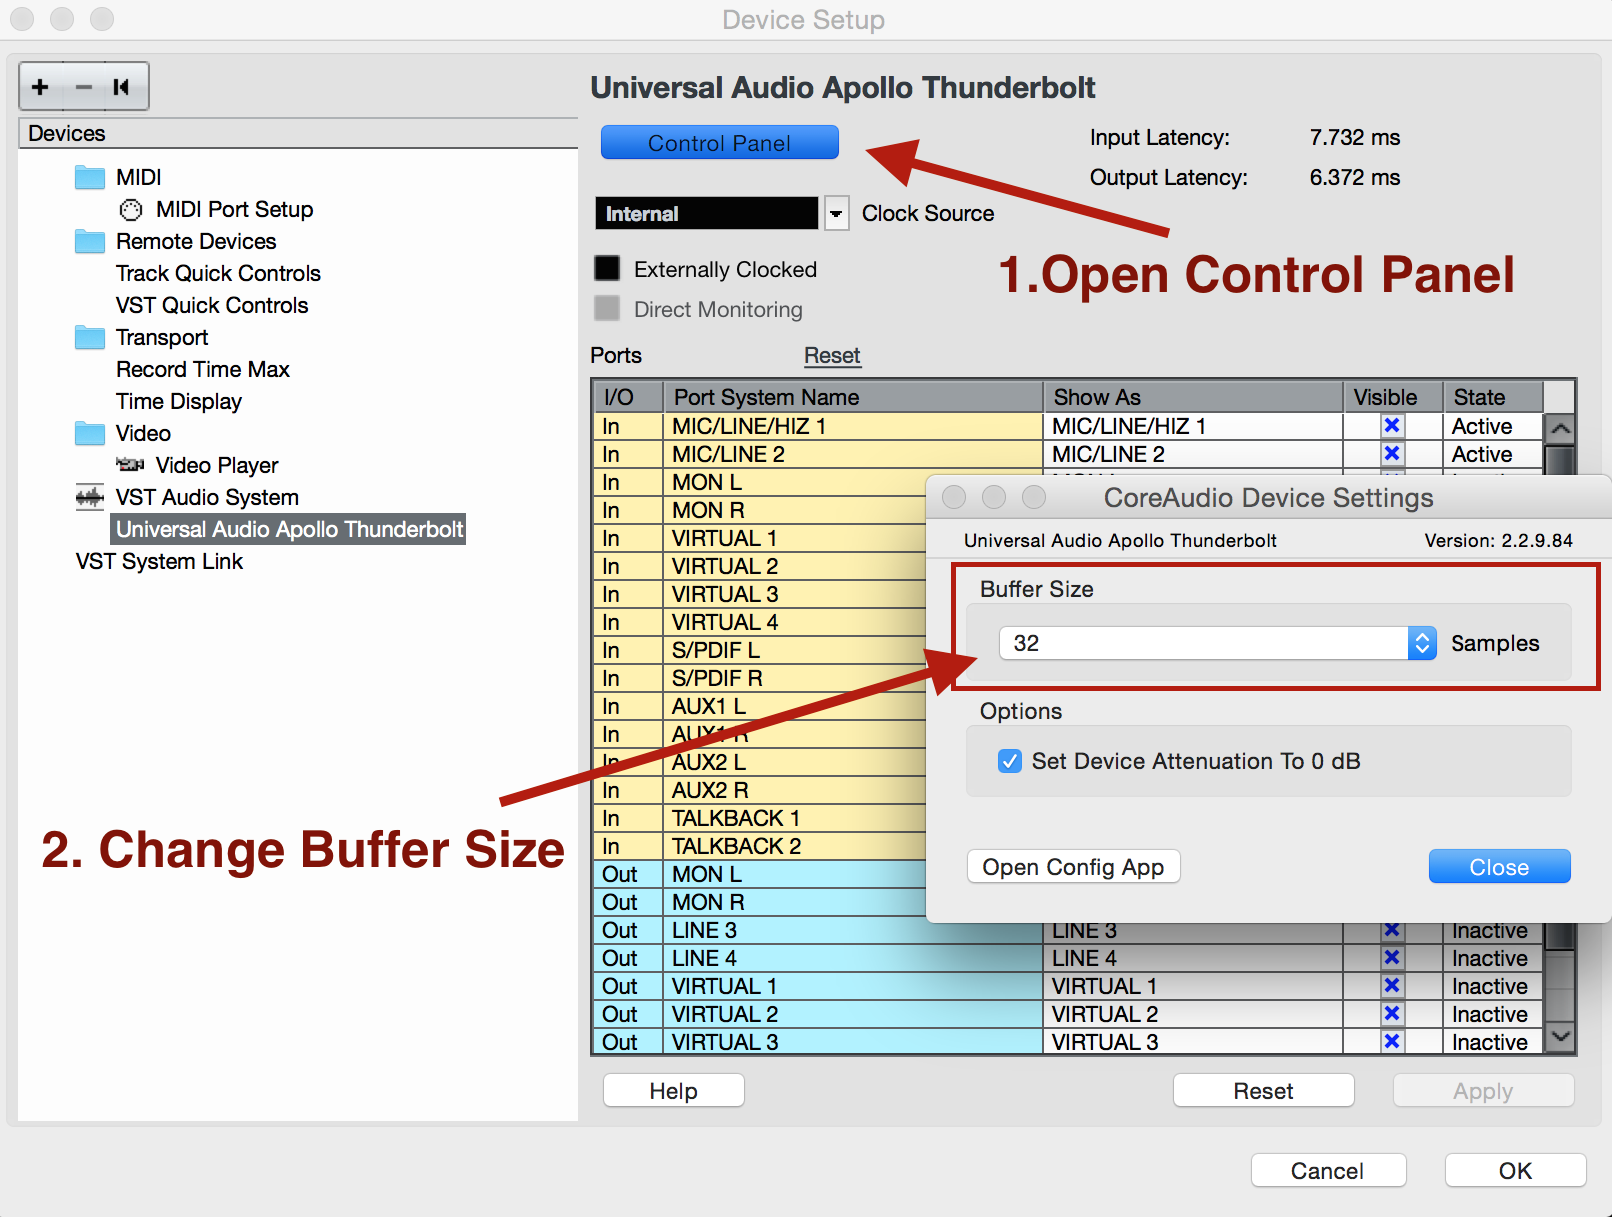The width and height of the screenshot is (1612, 1217).
Task: Click the minus icon to remove device
Action: [x=83, y=87]
